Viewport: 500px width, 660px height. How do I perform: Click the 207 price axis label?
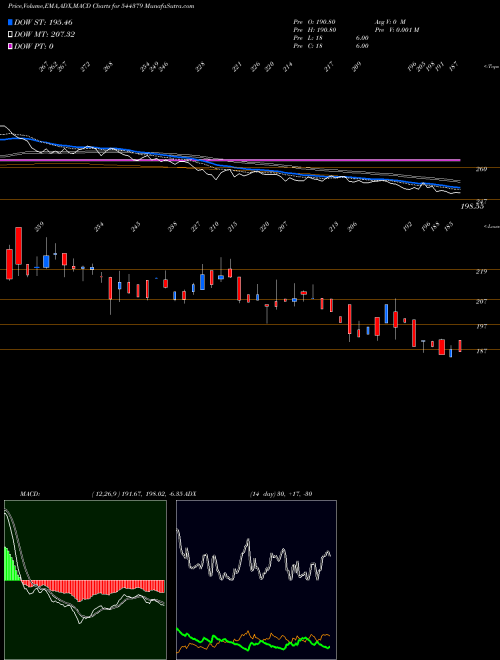tap(481, 301)
